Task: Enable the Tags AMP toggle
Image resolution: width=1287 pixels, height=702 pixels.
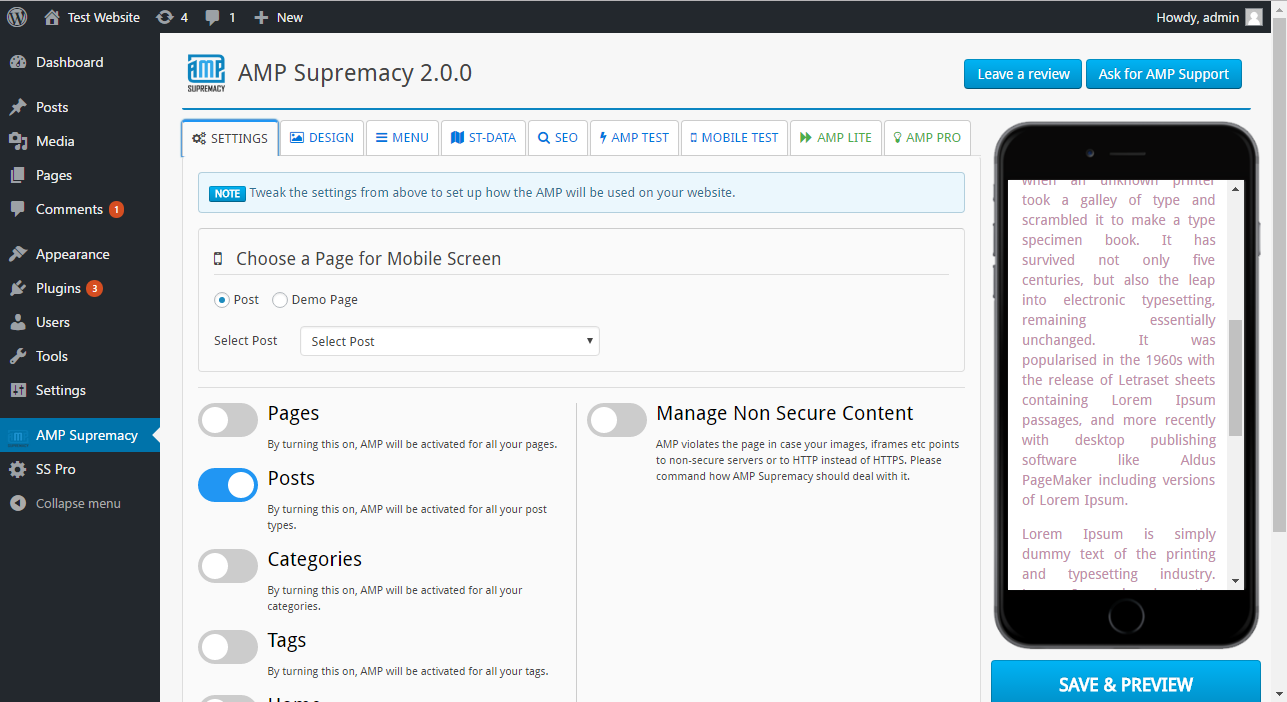Action: point(228,647)
